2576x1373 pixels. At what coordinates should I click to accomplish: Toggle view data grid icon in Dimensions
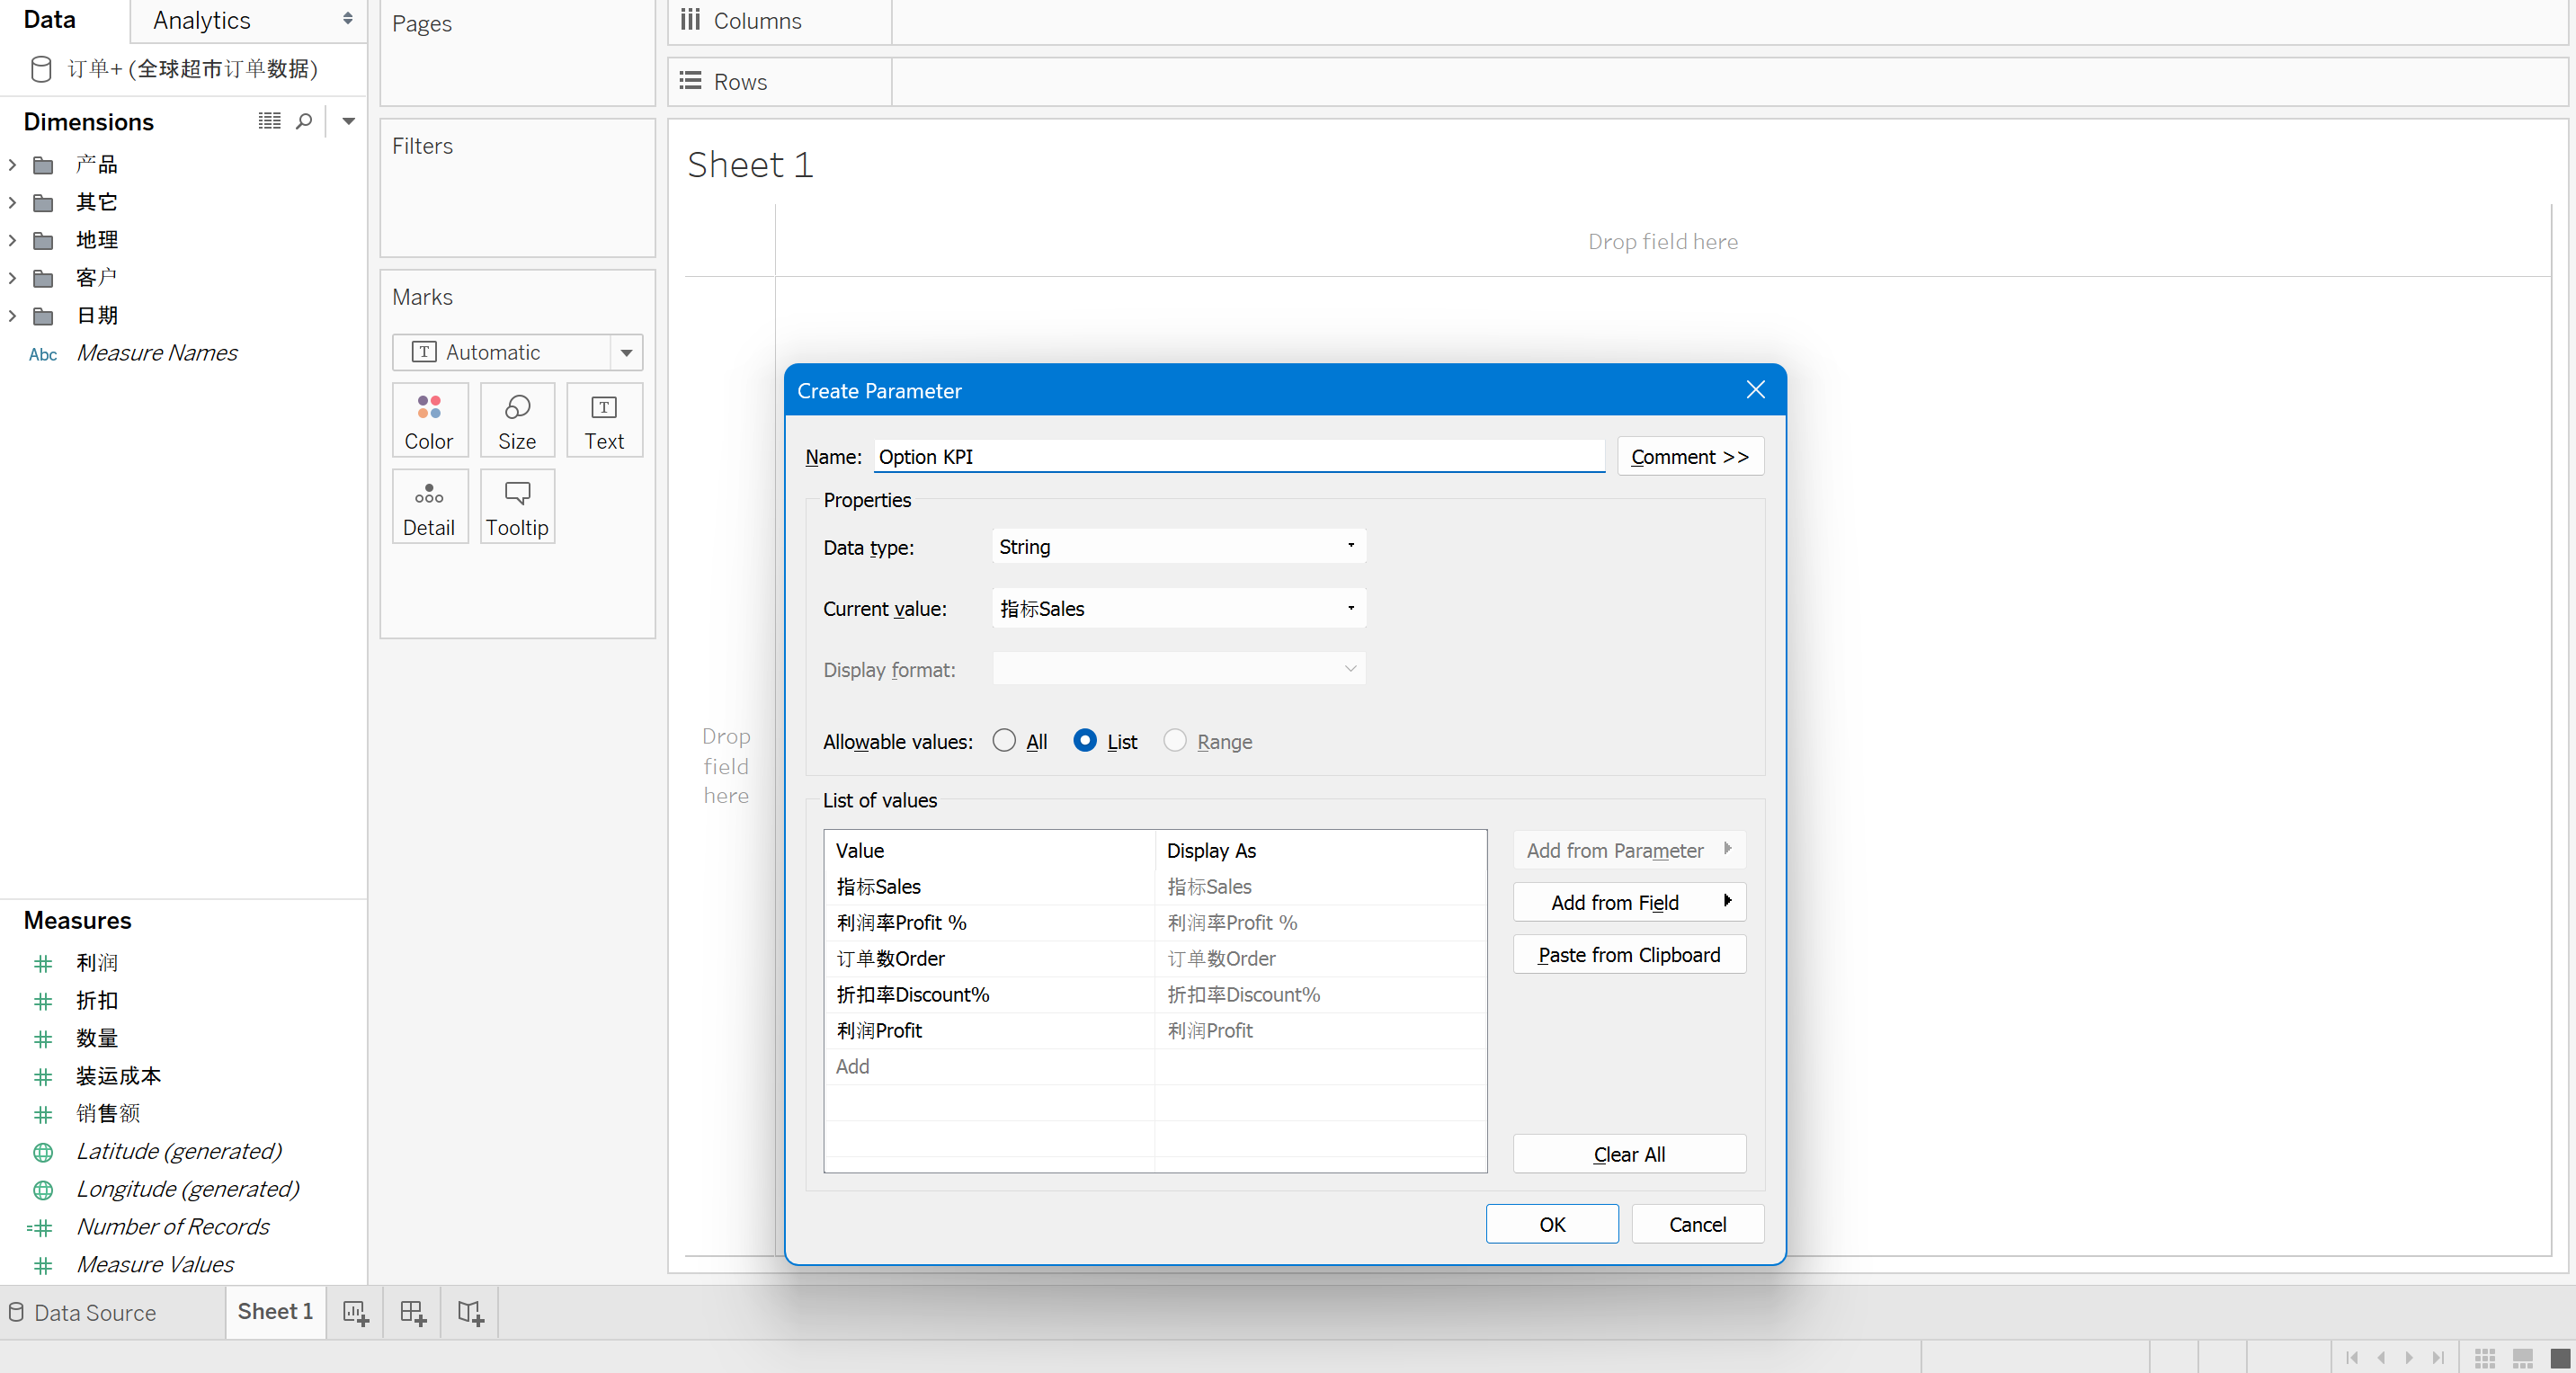[x=269, y=121]
